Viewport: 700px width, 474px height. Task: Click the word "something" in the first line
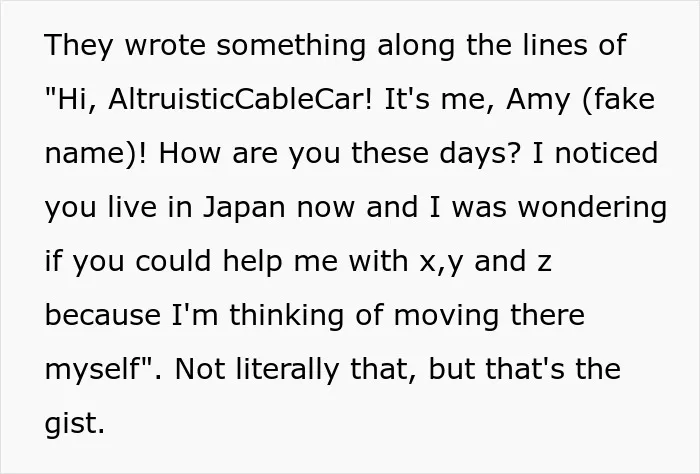(x=291, y=47)
